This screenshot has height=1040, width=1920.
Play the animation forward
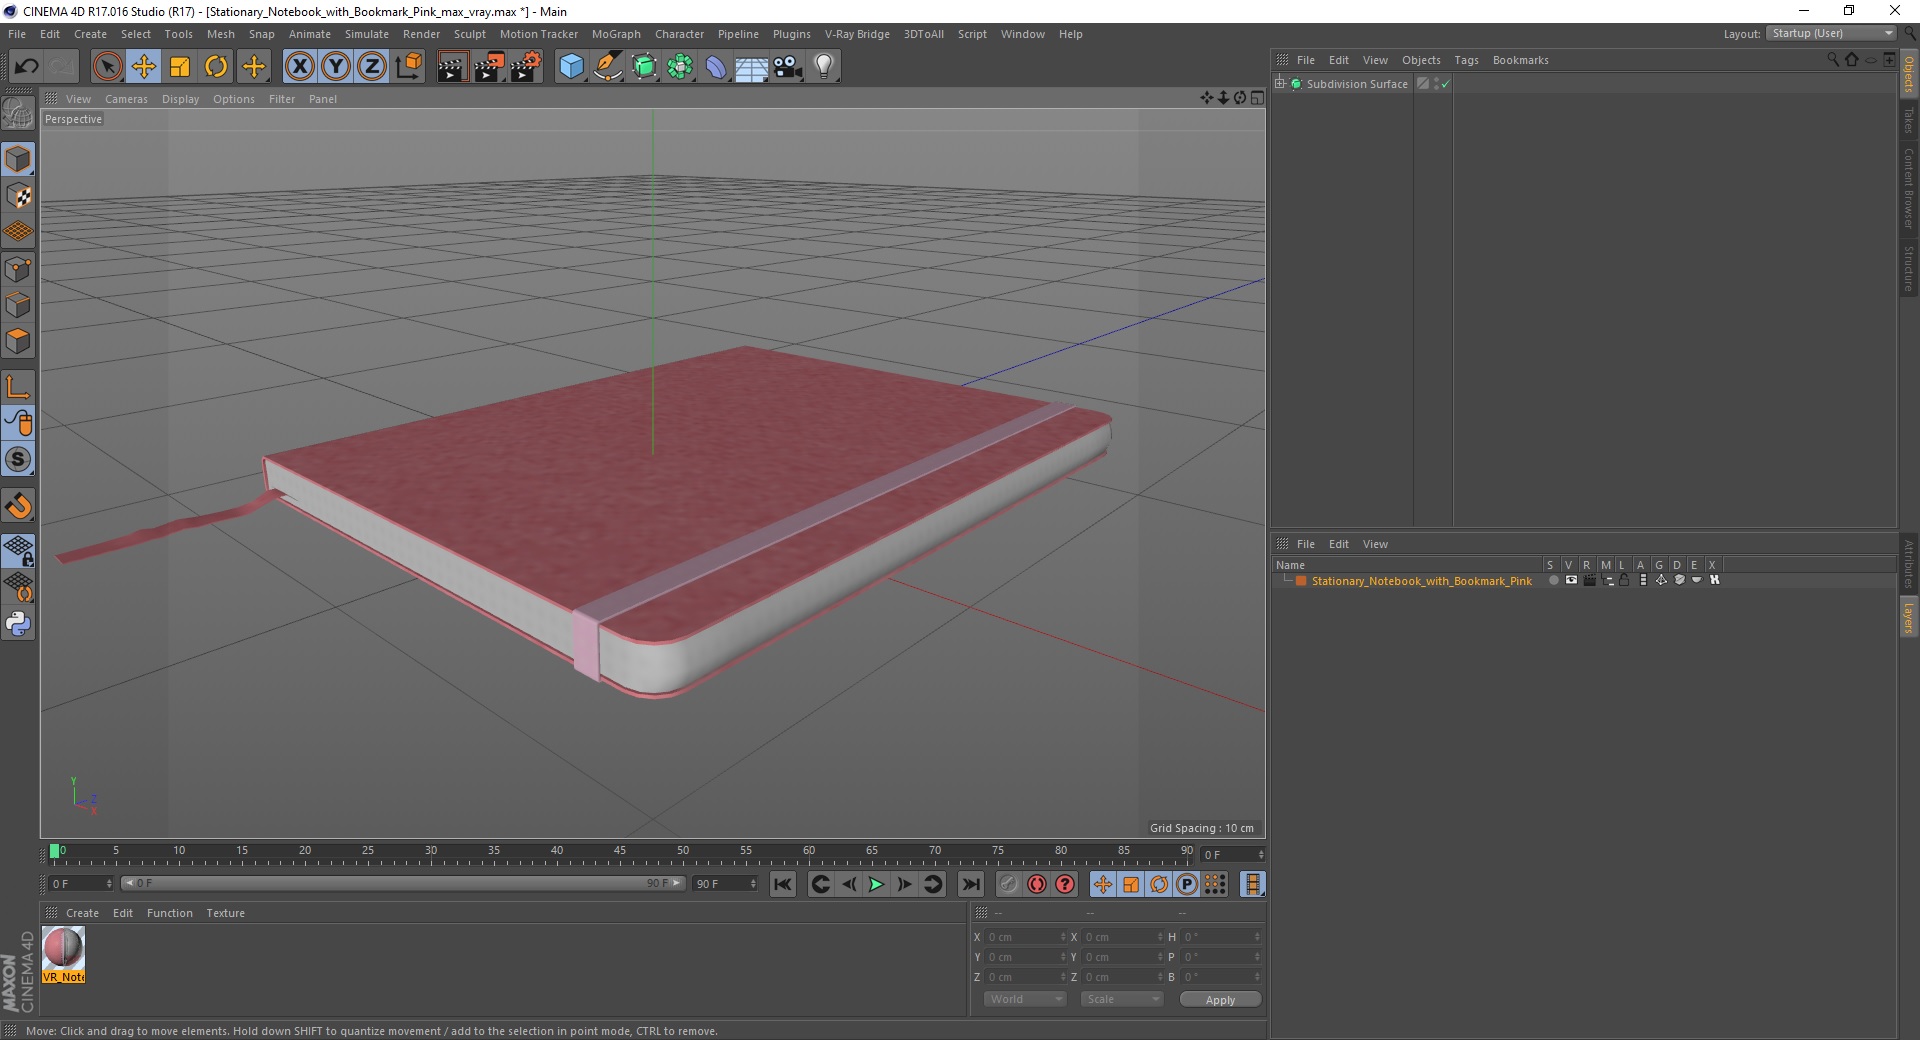pyautogui.click(x=876, y=884)
